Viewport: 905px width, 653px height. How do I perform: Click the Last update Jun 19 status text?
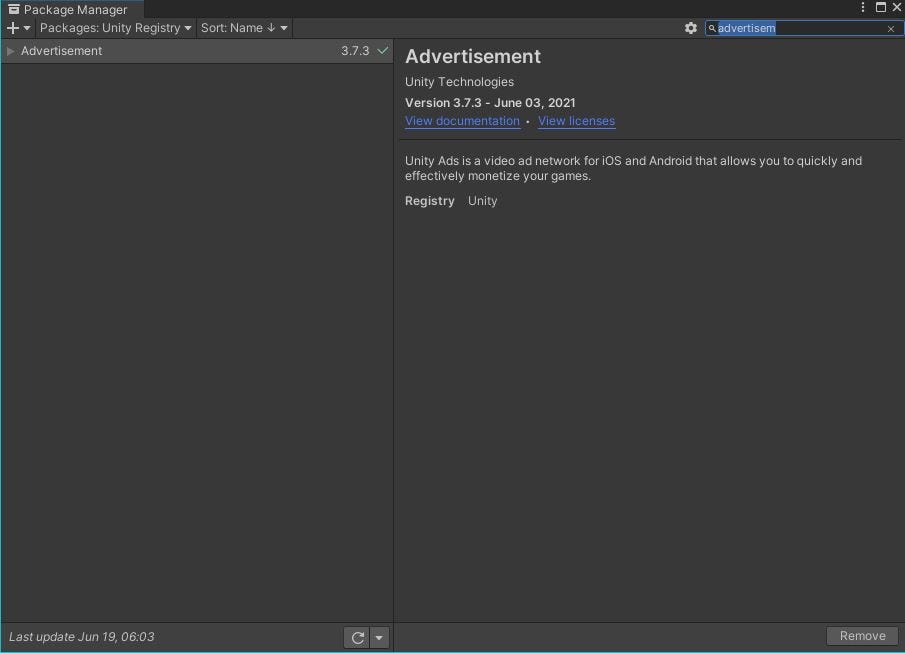pos(81,637)
